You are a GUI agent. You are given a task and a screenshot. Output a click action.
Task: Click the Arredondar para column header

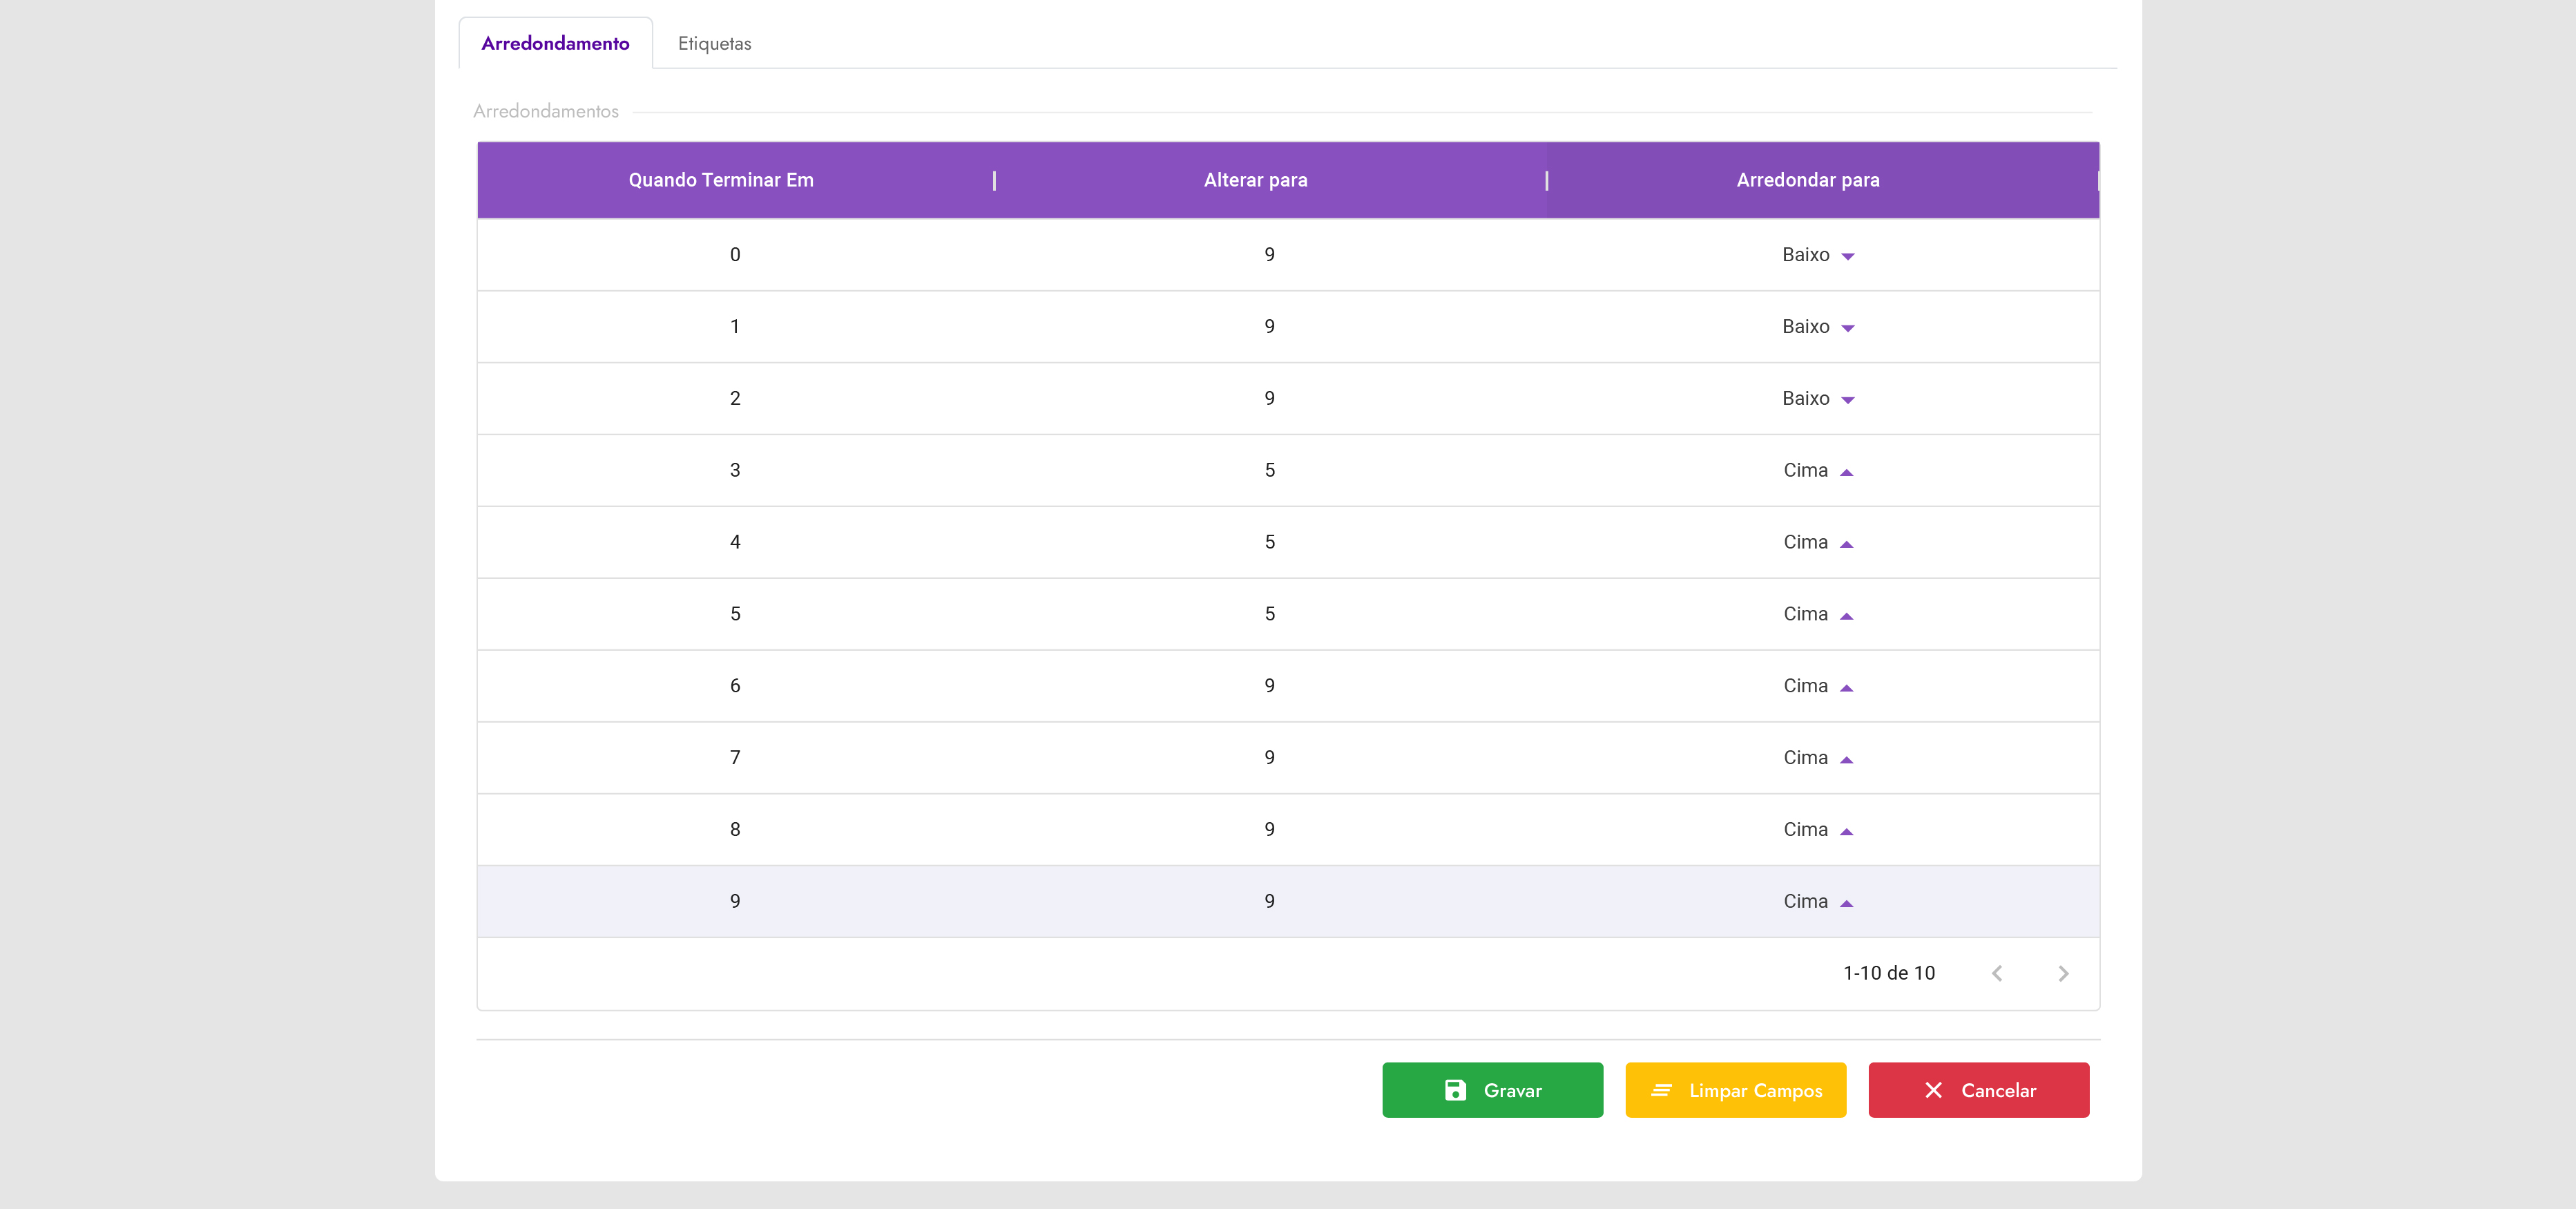click(x=1807, y=180)
